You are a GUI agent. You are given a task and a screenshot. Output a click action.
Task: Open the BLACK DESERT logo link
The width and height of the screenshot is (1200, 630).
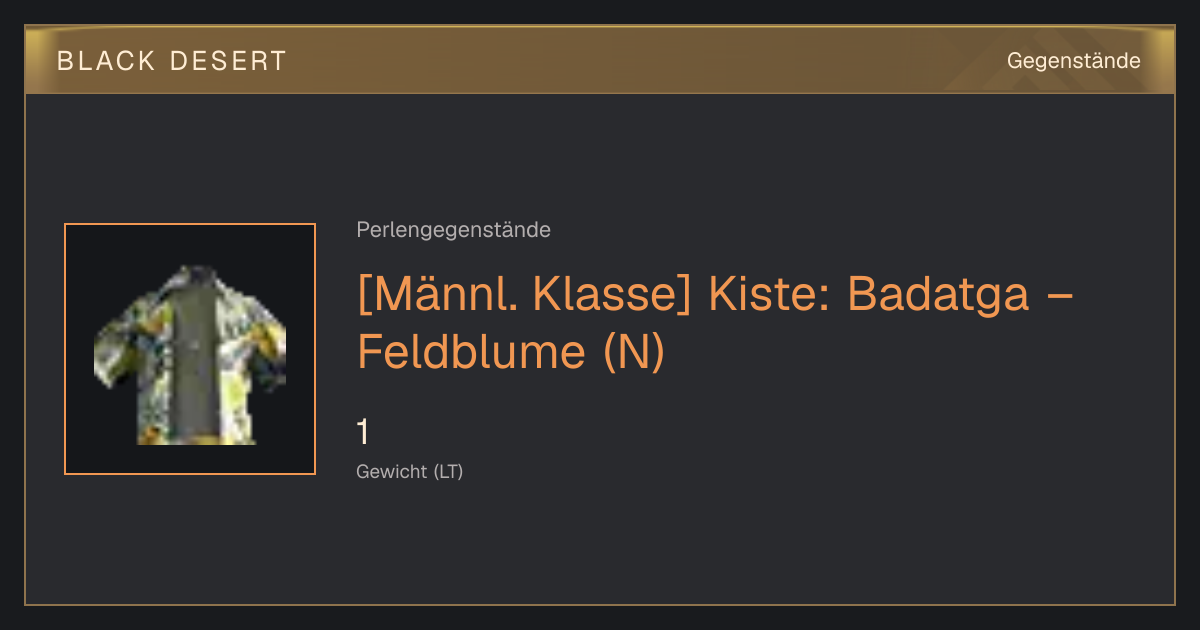click(171, 61)
